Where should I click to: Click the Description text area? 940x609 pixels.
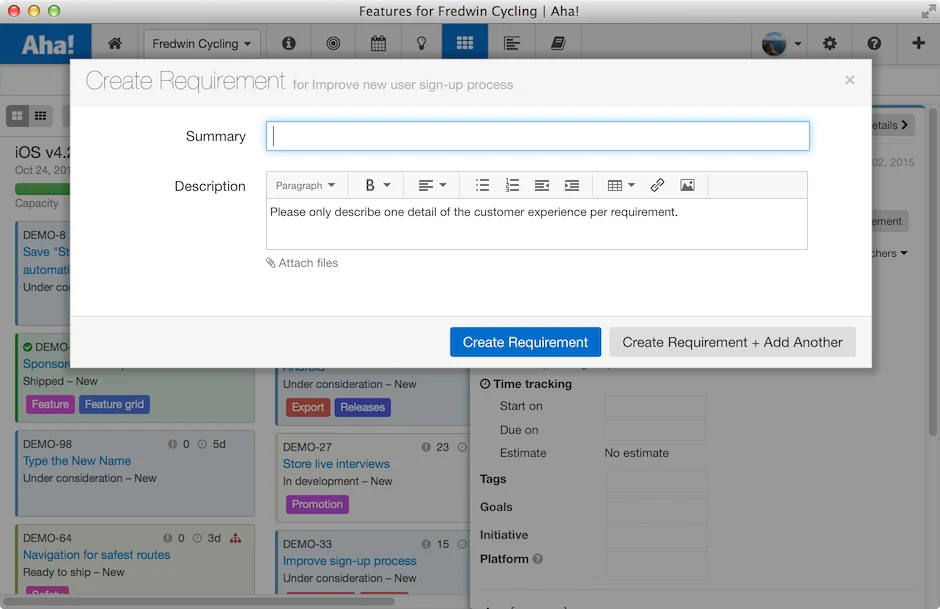[537, 224]
